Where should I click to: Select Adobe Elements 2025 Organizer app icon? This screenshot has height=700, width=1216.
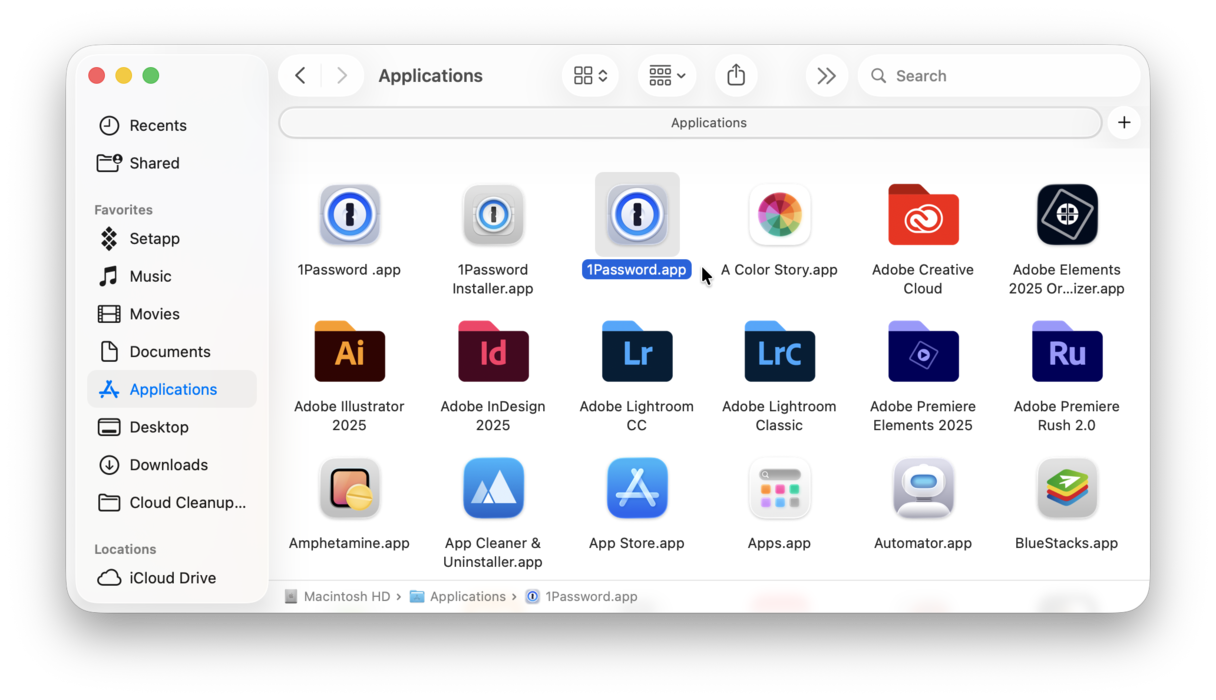tap(1067, 214)
